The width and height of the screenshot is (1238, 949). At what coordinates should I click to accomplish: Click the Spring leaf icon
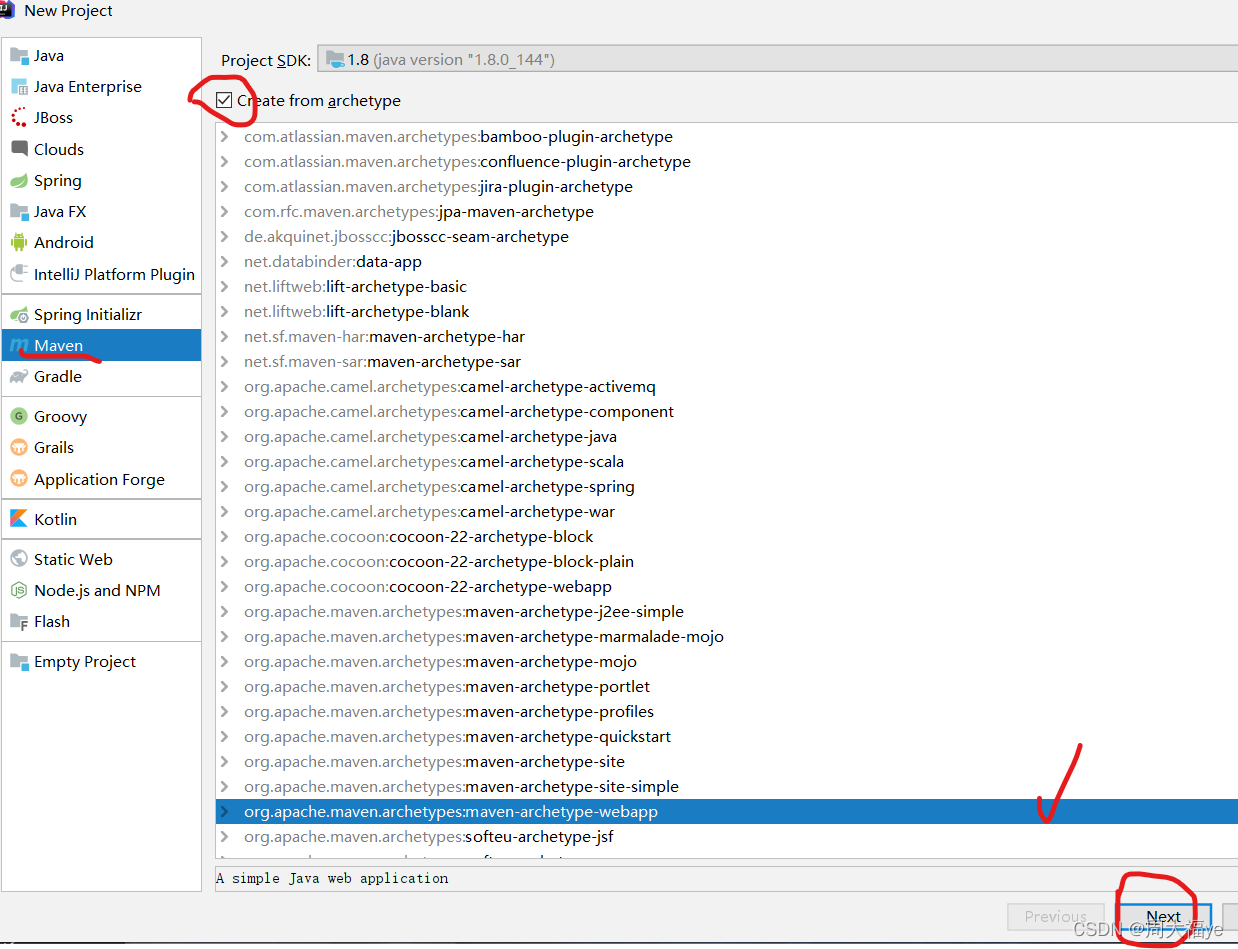pos(19,181)
